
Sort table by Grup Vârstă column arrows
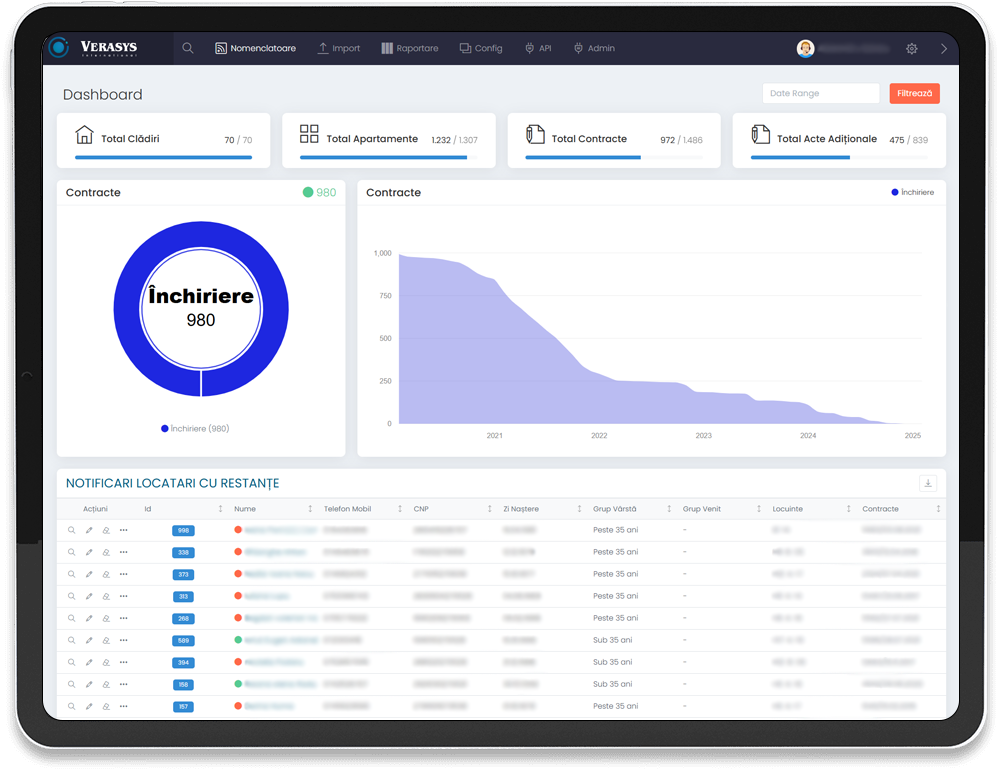(x=668, y=509)
